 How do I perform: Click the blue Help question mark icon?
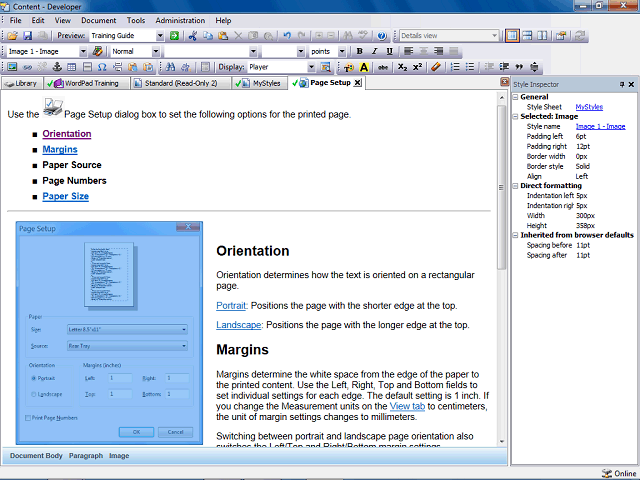382,36
